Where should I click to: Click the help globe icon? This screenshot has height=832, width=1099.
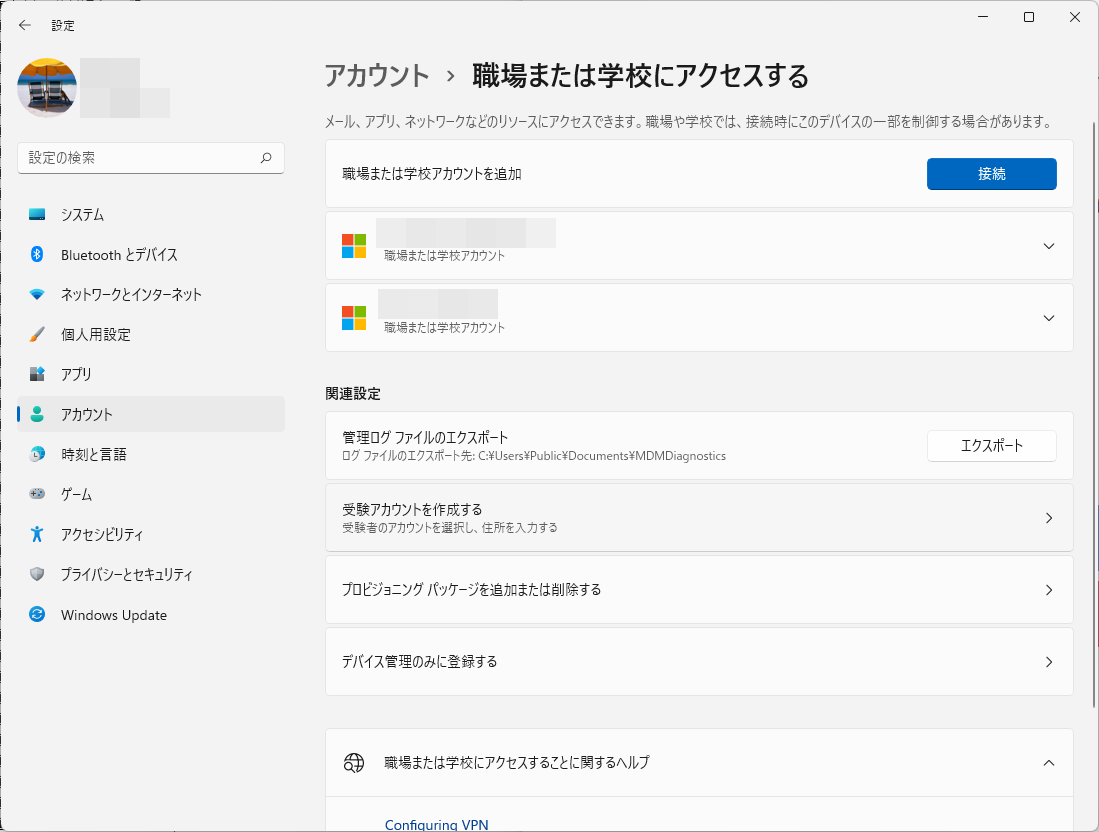(x=353, y=762)
